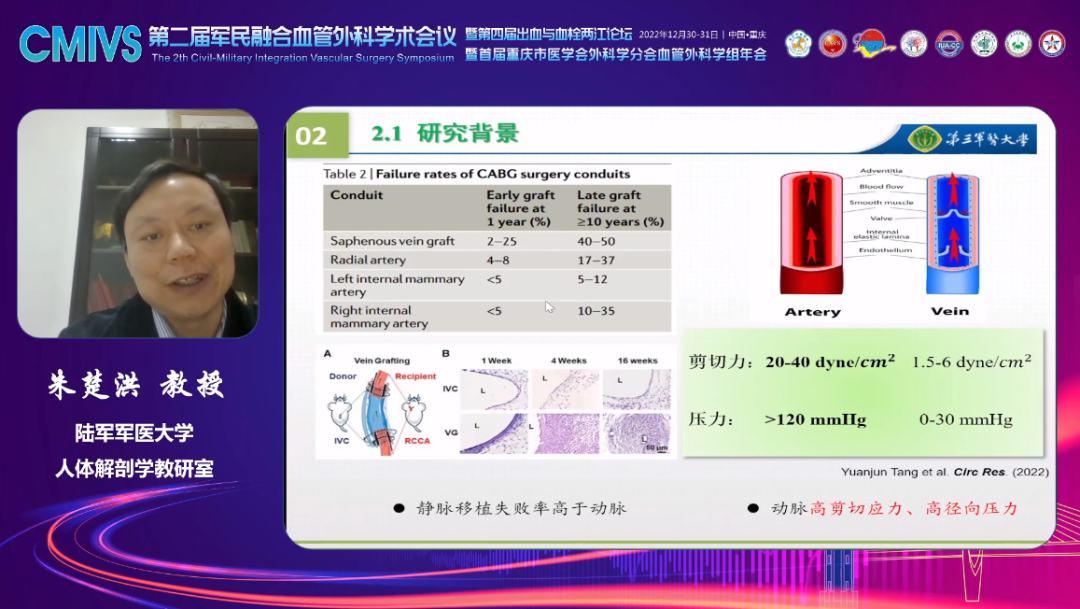1080x609 pixels.
Task: Click the slide title 2.1 研究背景
Action: (x=445, y=133)
